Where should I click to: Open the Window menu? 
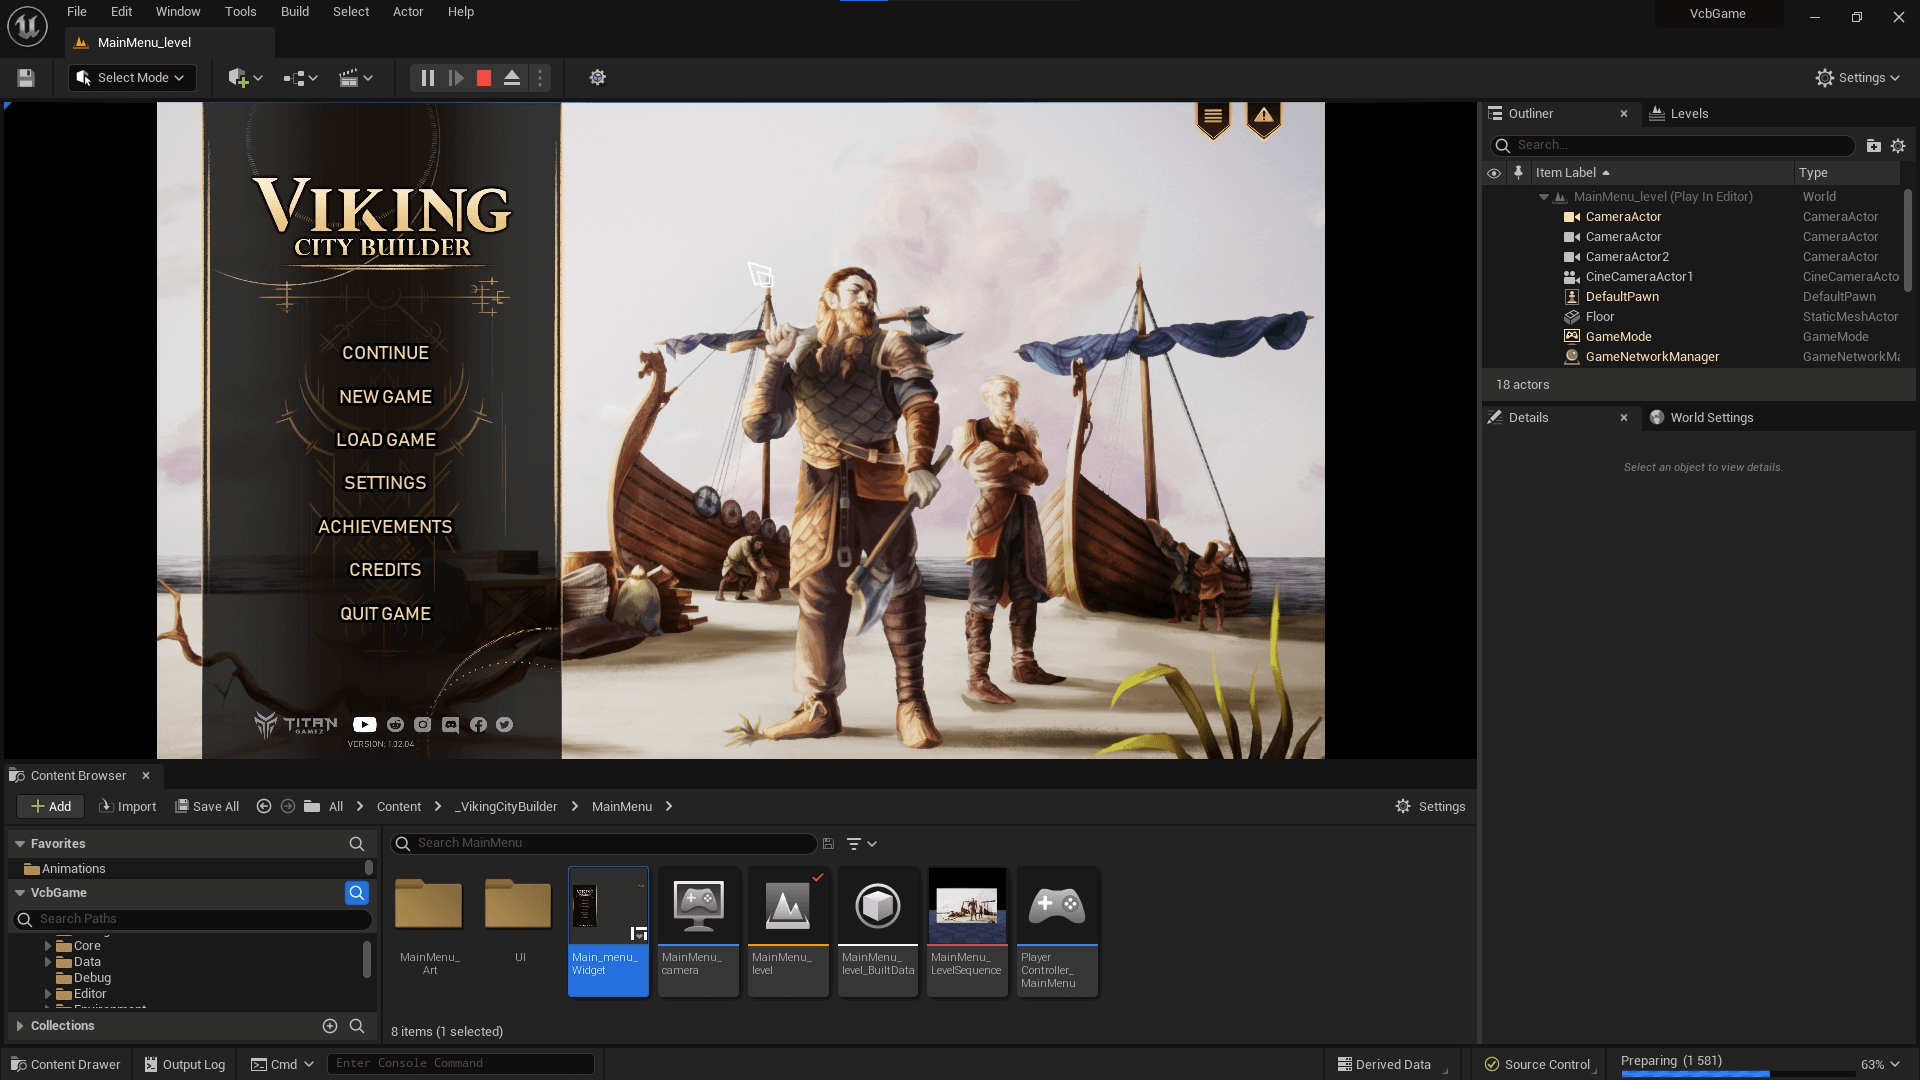coord(178,12)
